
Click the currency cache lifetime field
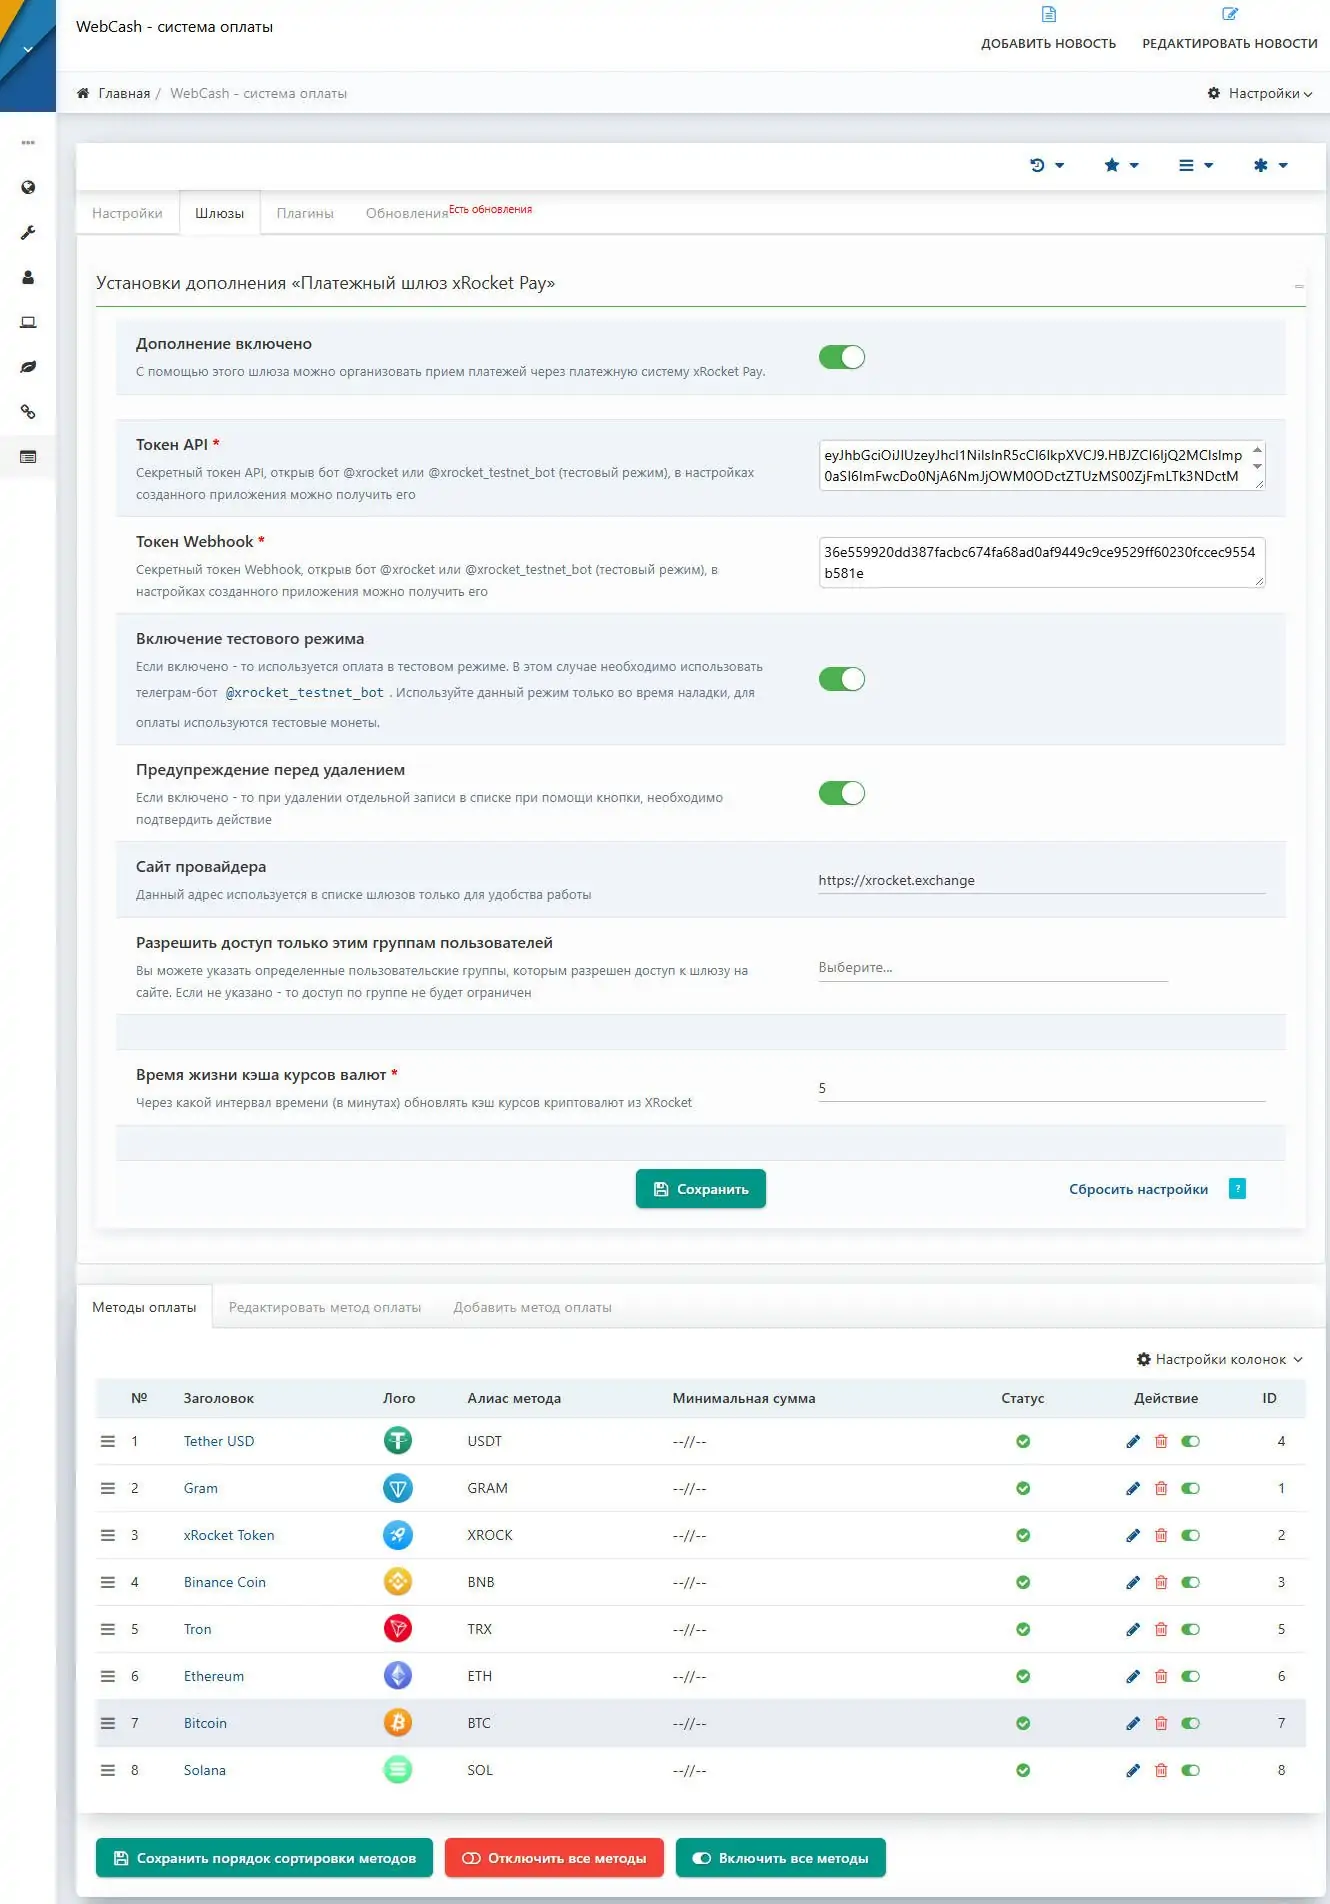tap(1042, 1088)
